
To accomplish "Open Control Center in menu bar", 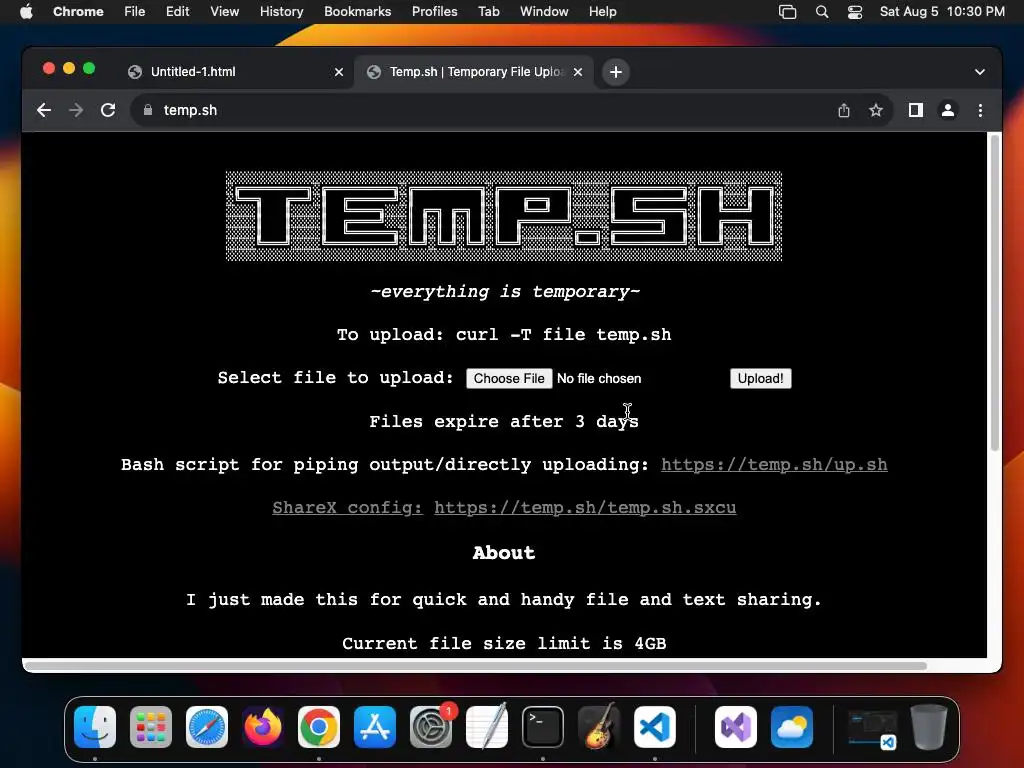I will click(855, 12).
